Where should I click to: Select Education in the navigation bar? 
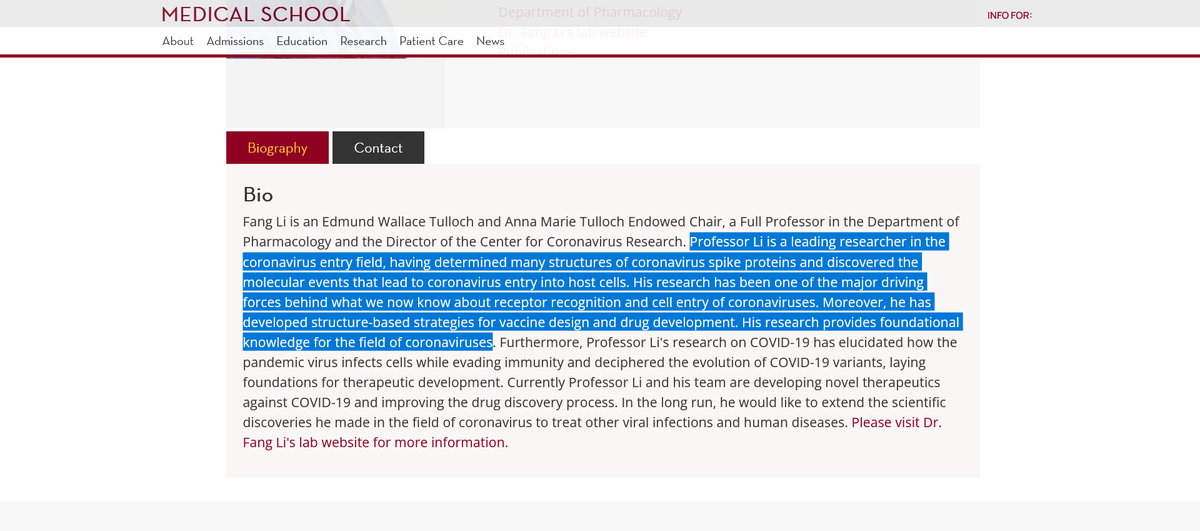(x=302, y=41)
